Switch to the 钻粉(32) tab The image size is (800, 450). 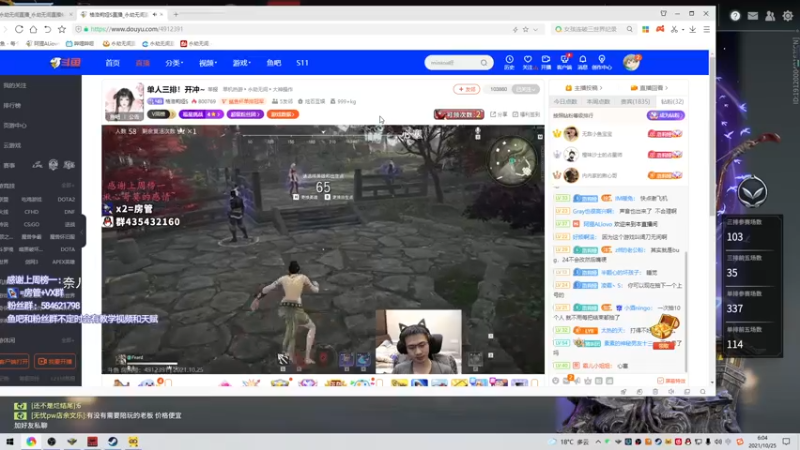[672, 102]
